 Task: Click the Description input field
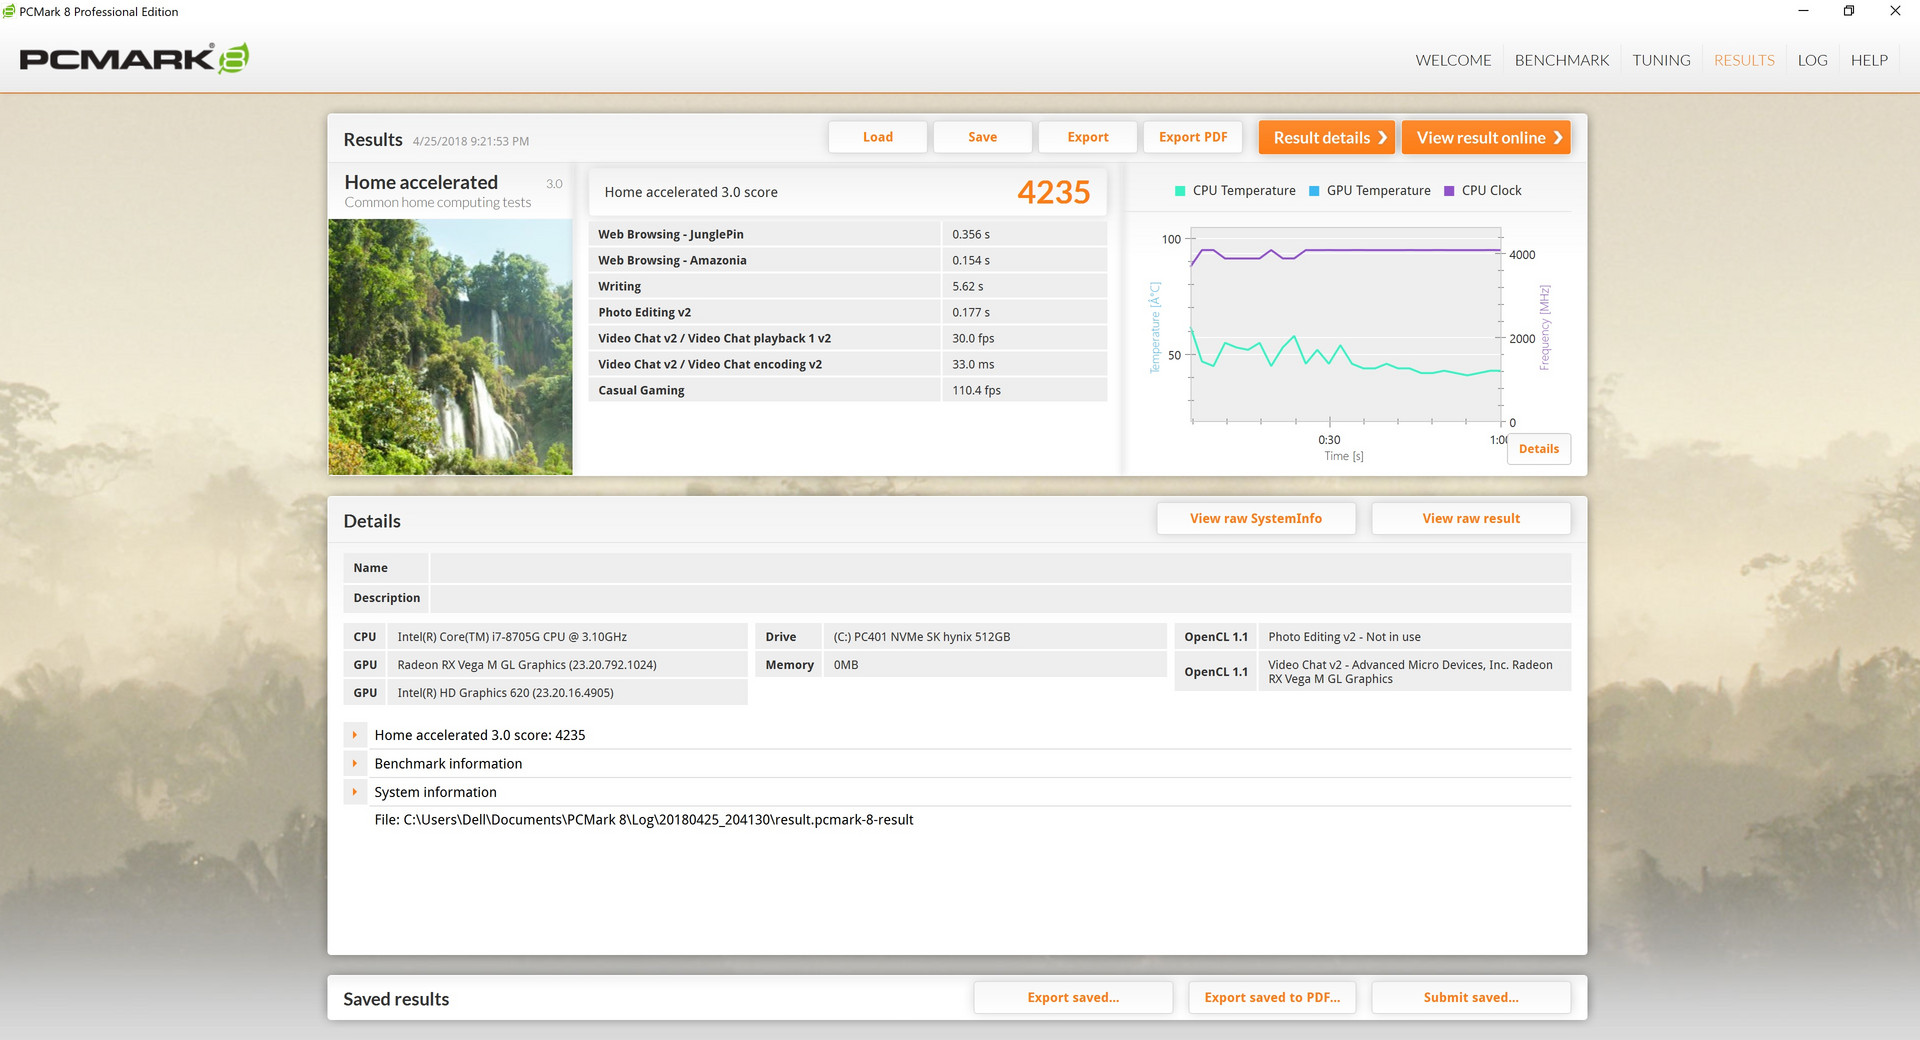click(1000, 598)
